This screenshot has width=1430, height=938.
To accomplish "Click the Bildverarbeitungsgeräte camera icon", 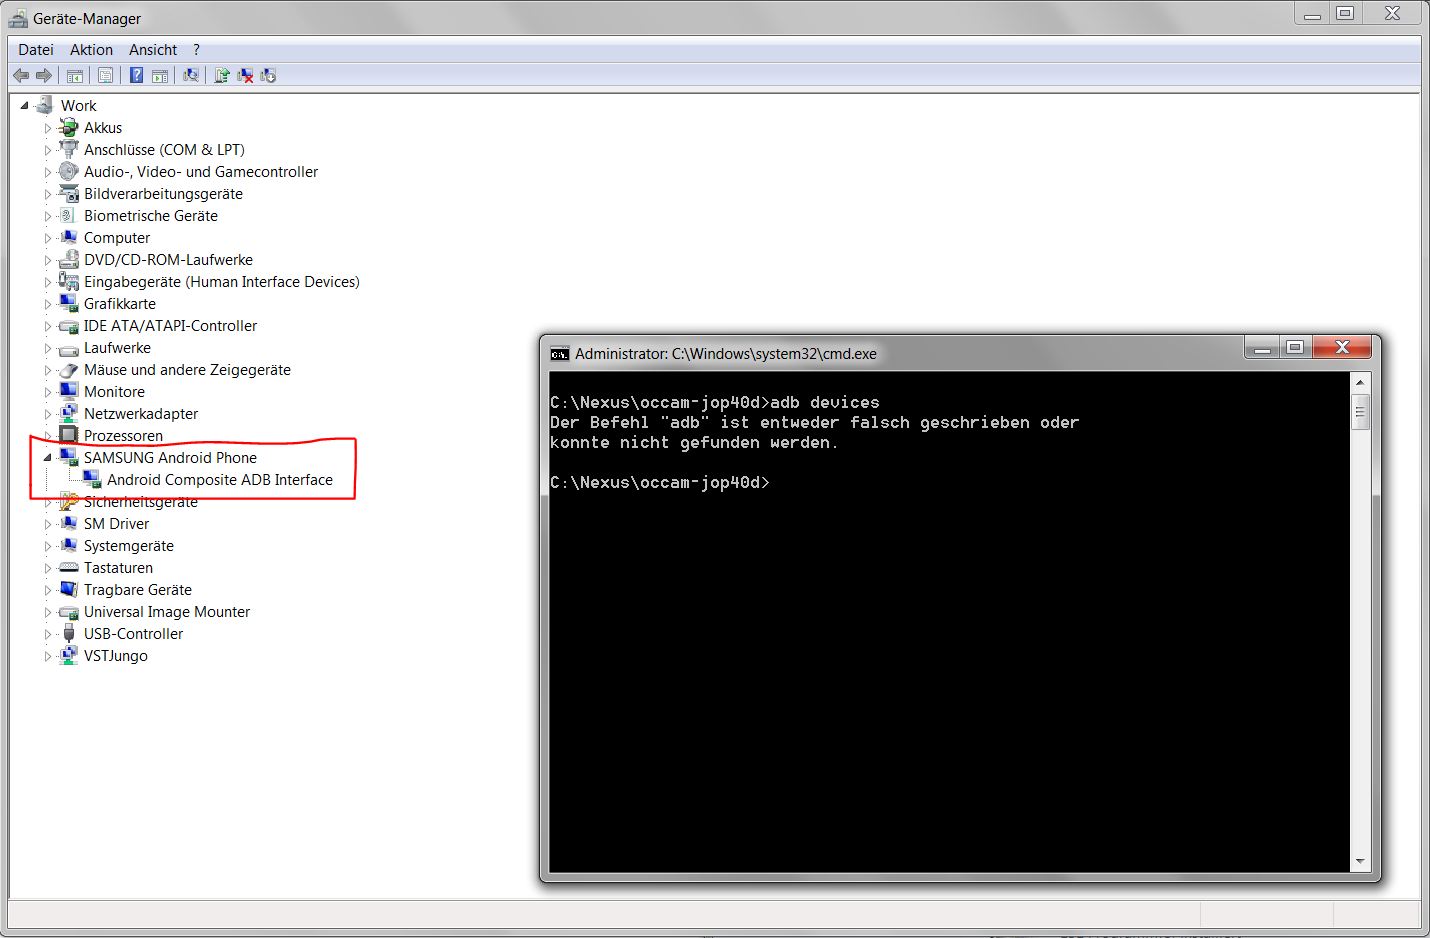I will tap(68, 193).
